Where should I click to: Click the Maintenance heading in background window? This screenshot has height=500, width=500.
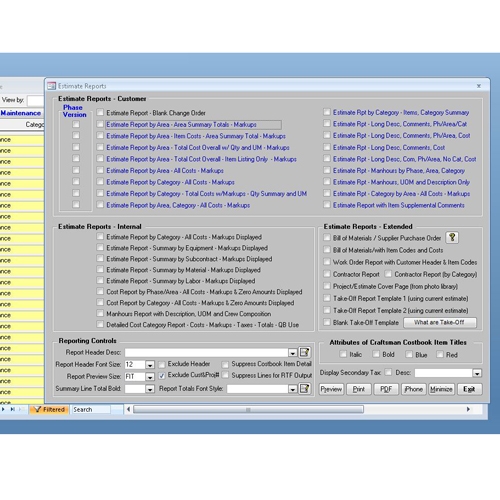pos(20,113)
